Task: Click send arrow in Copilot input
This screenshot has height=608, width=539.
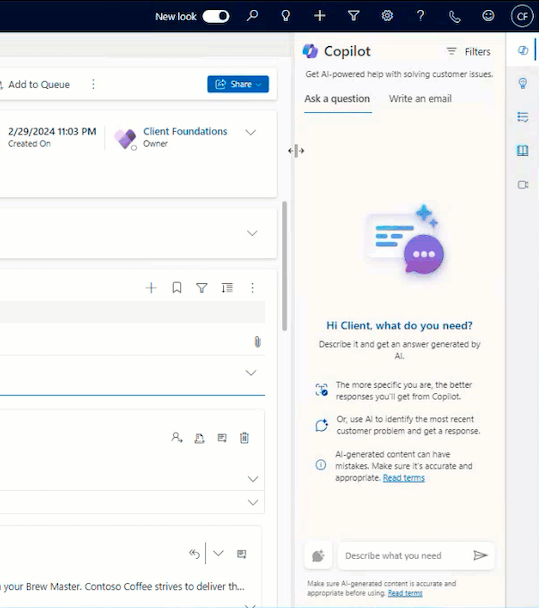Action: 480,555
